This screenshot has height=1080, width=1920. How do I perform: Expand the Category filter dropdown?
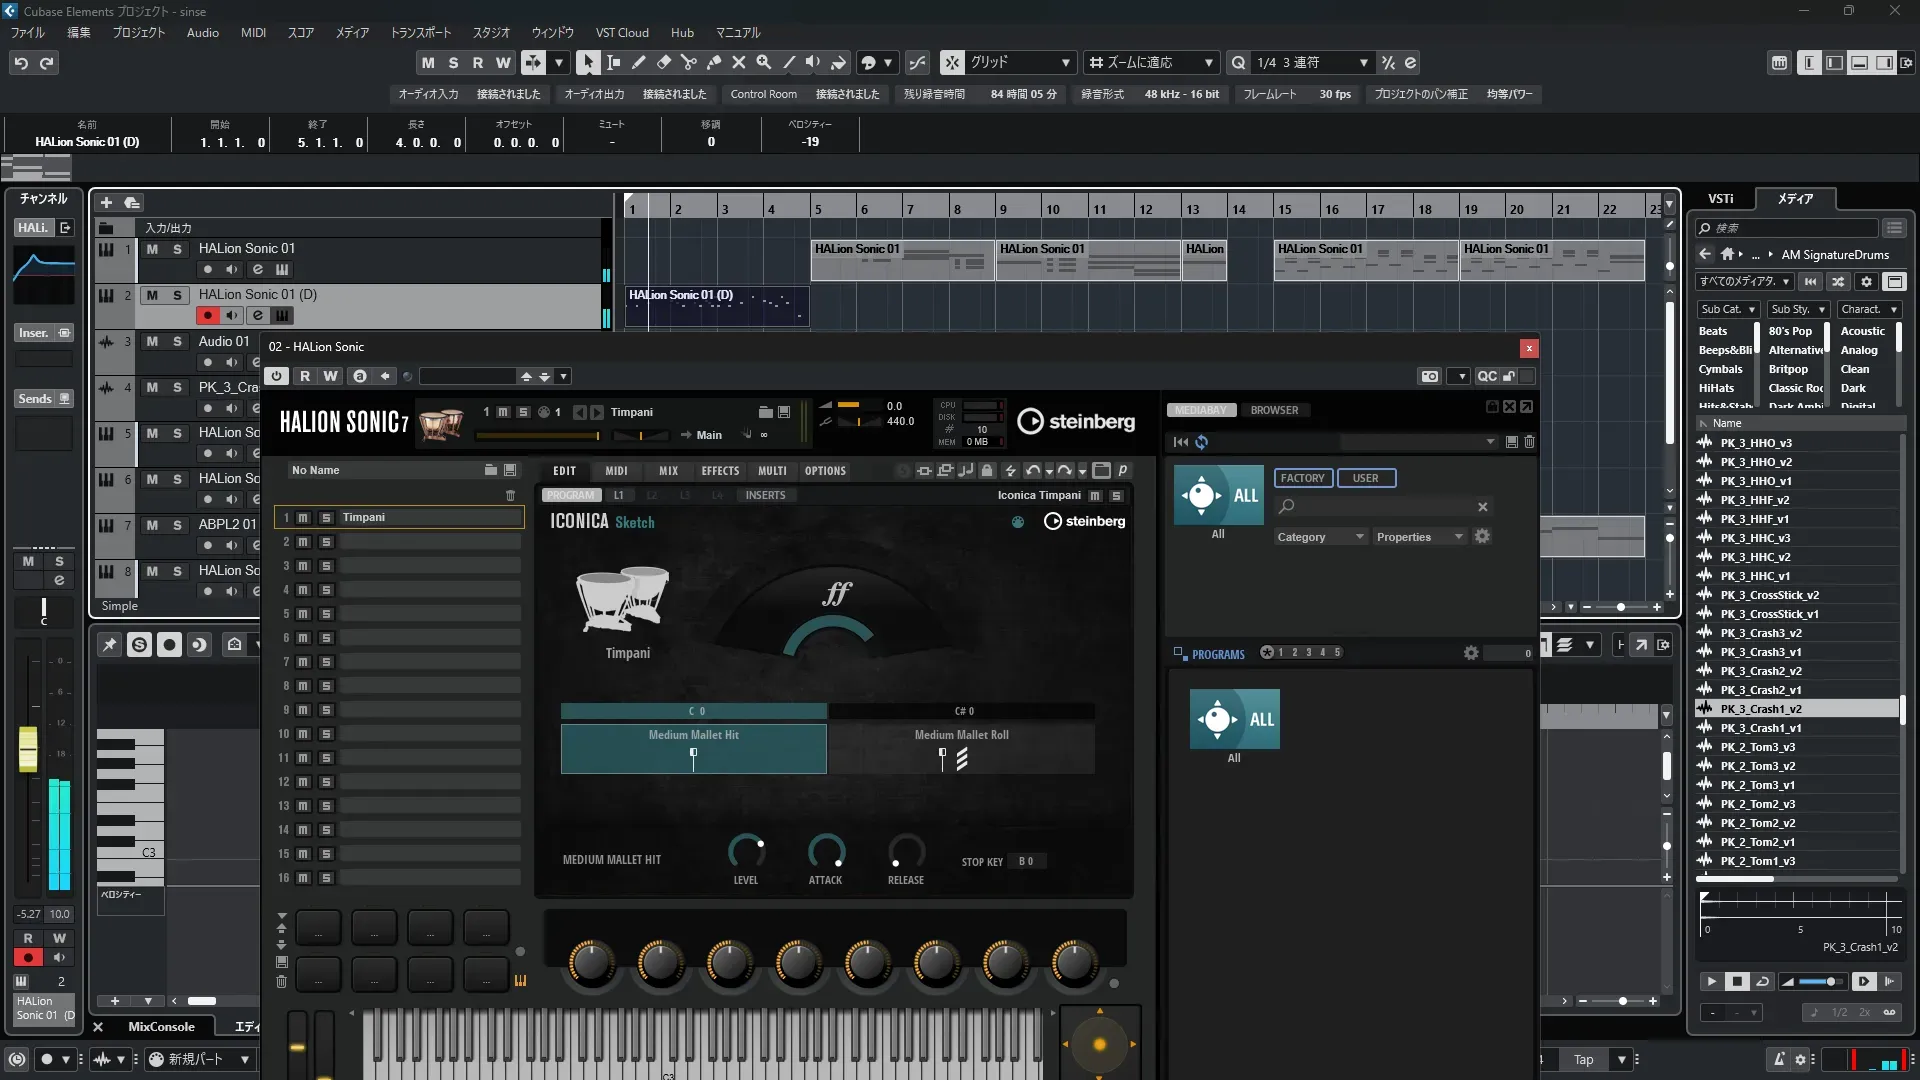click(1320, 537)
